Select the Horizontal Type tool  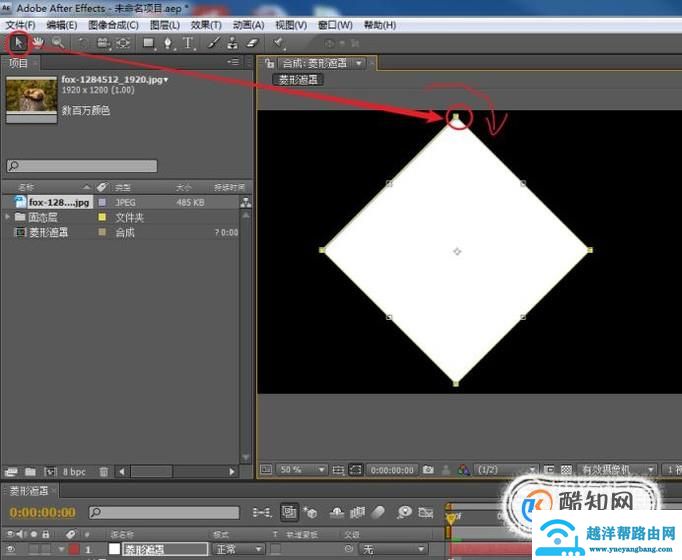coord(187,43)
